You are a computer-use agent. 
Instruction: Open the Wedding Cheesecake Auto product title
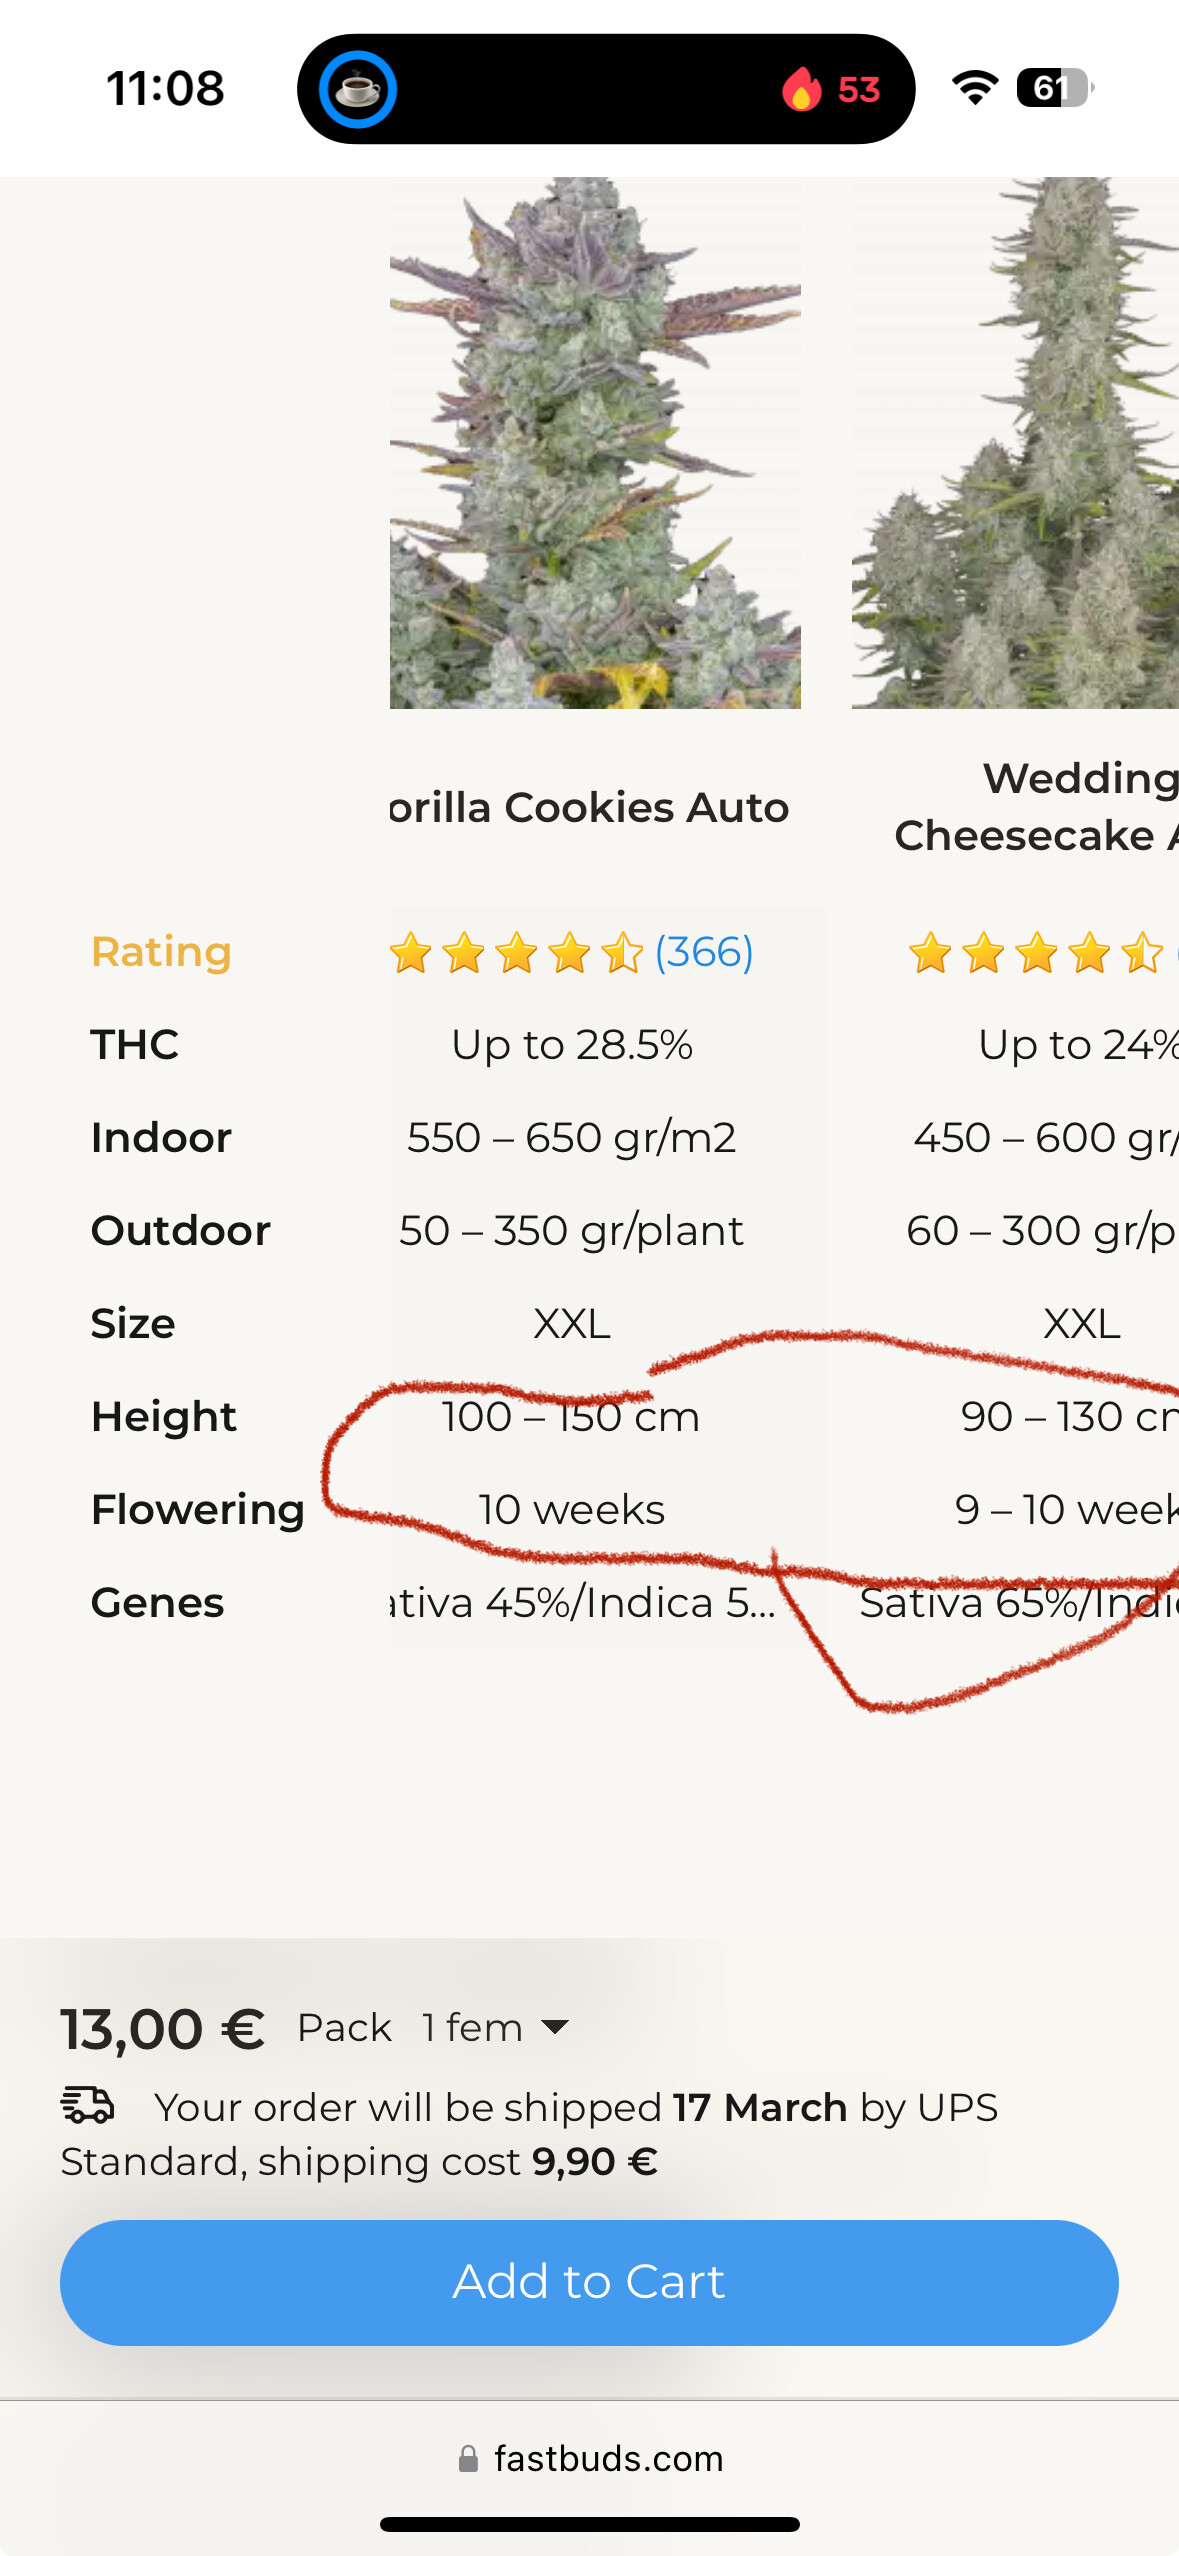1036,806
